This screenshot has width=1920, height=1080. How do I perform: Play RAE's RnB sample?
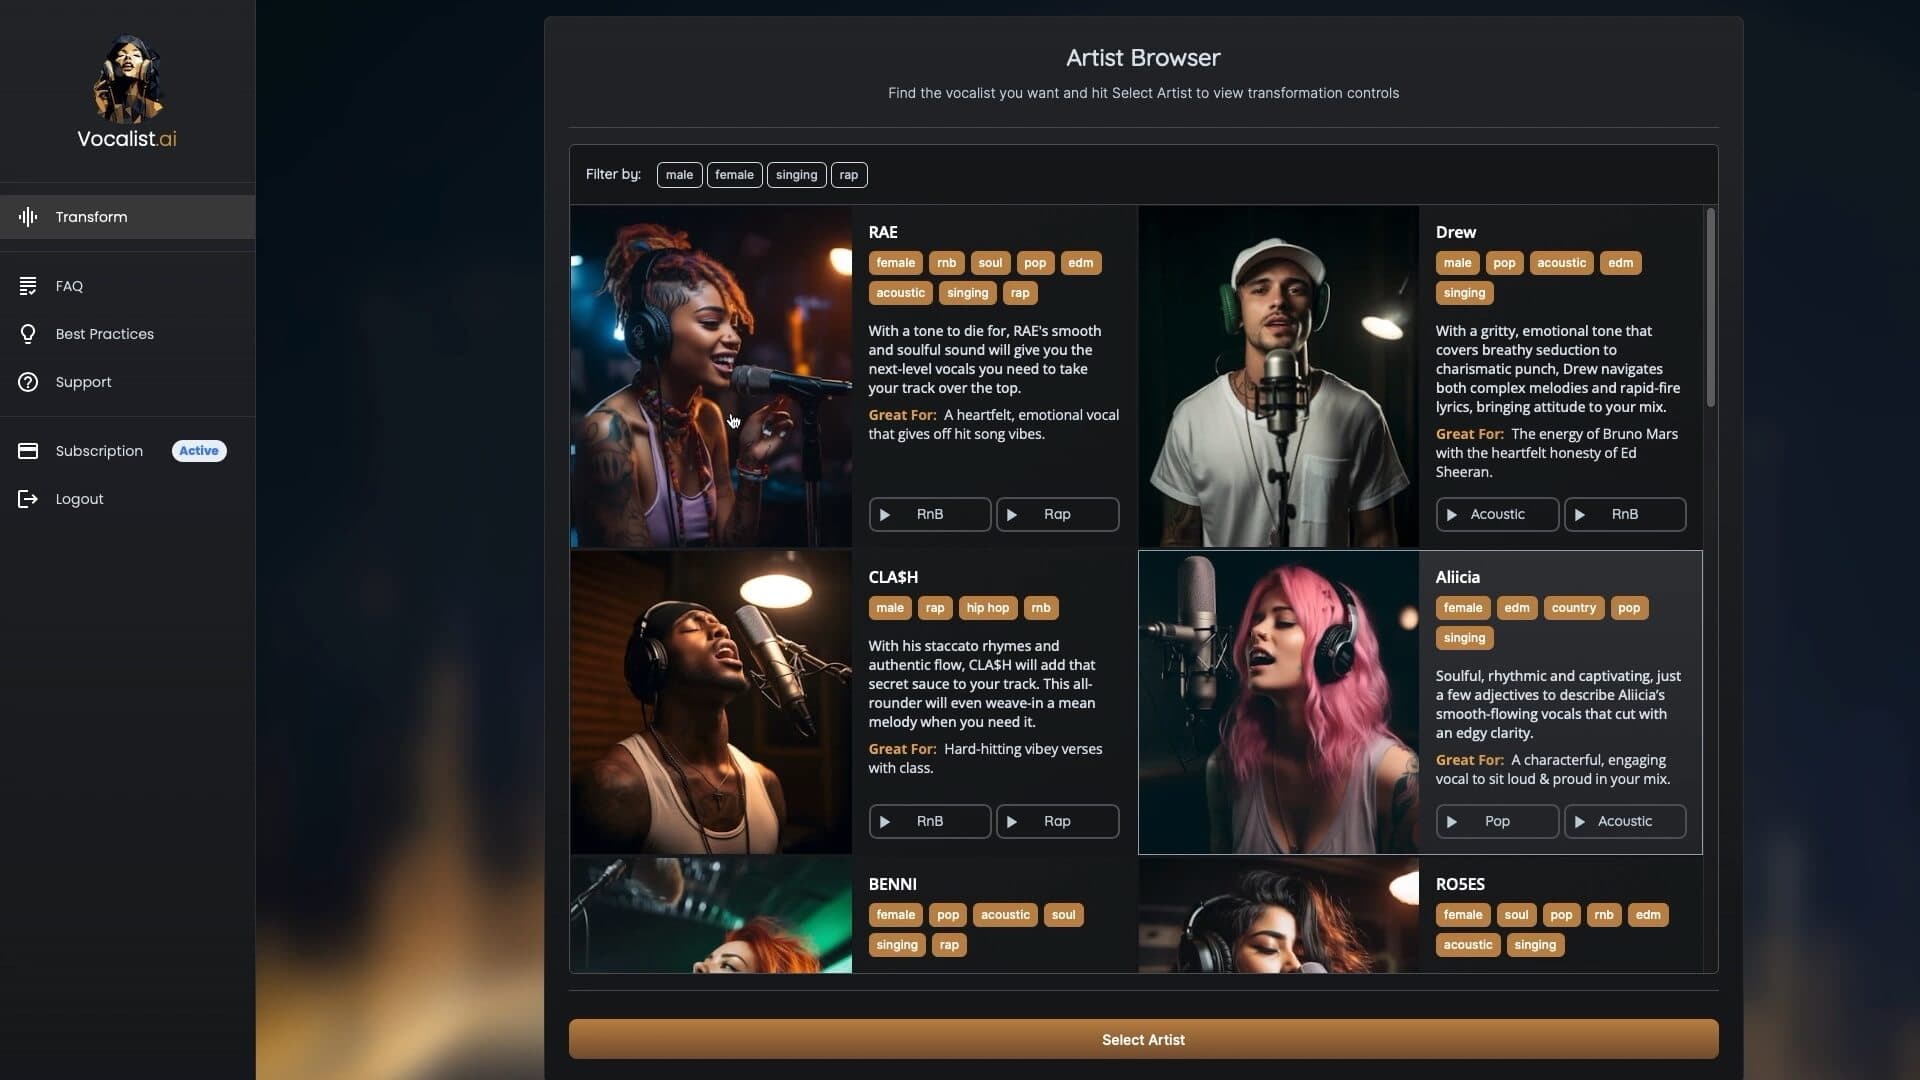click(x=929, y=514)
